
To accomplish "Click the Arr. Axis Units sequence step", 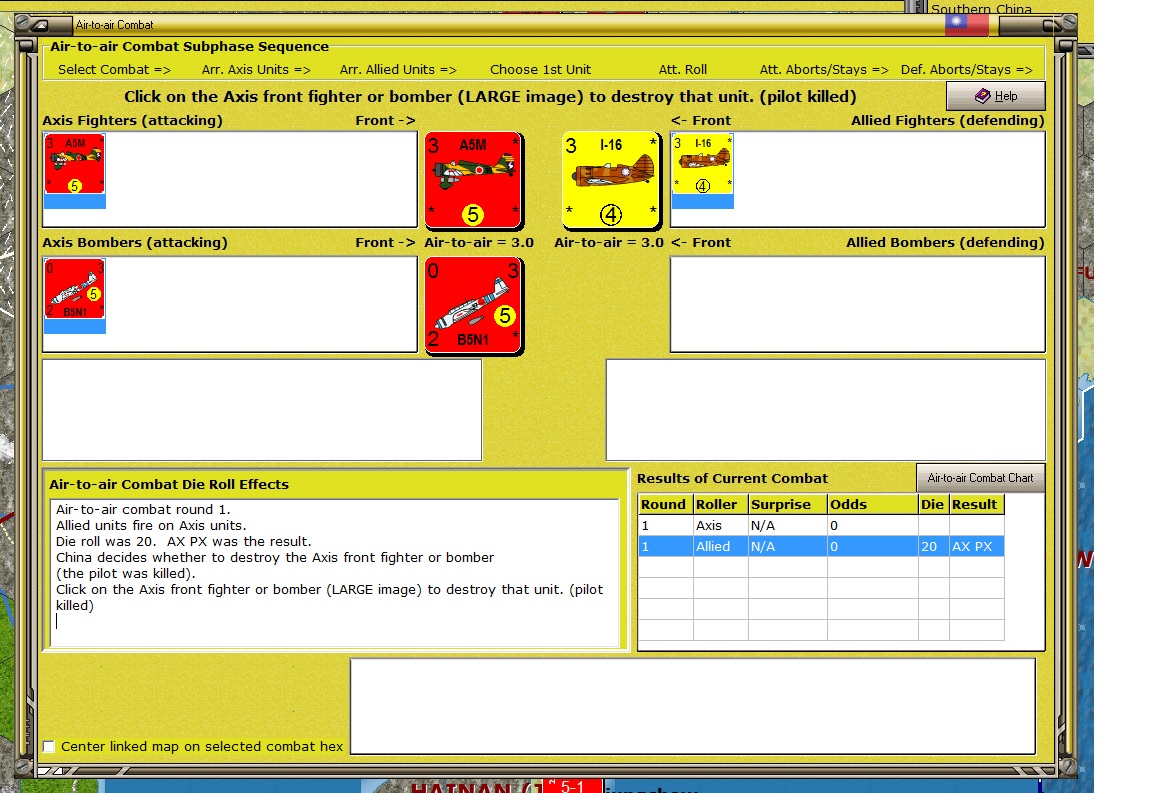I will click(x=256, y=70).
